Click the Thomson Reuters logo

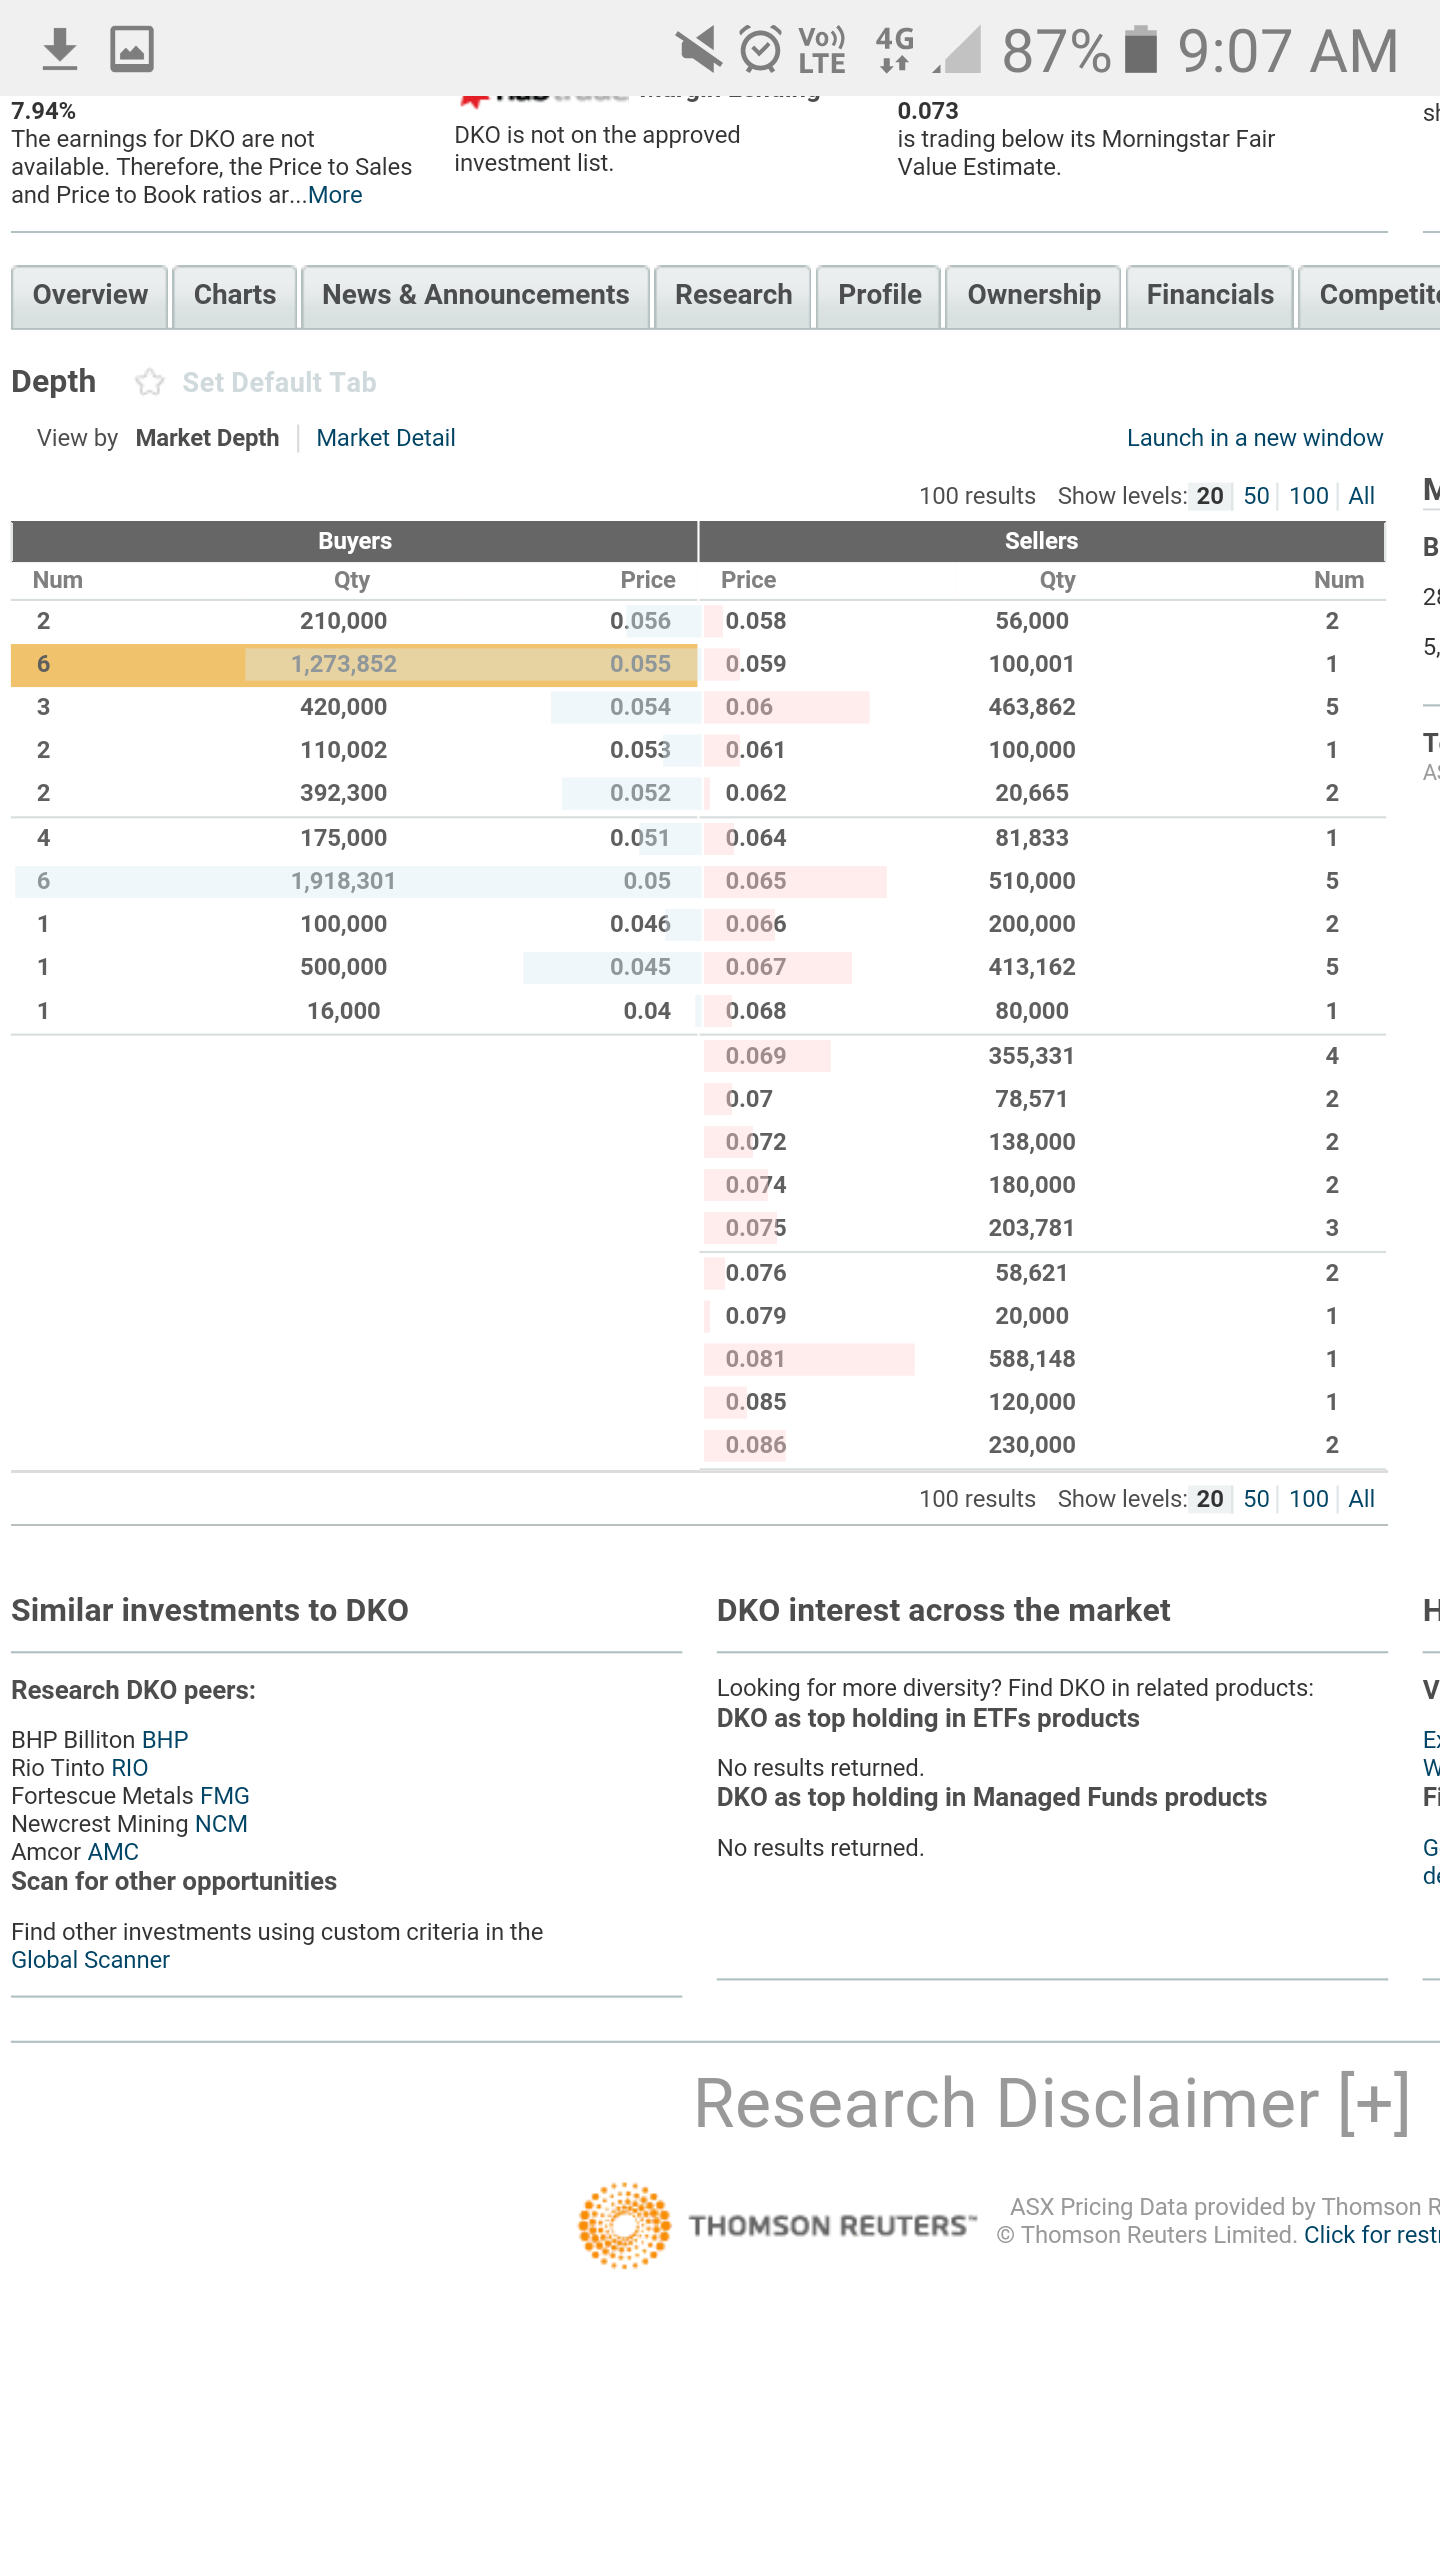[x=777, y=2225]
